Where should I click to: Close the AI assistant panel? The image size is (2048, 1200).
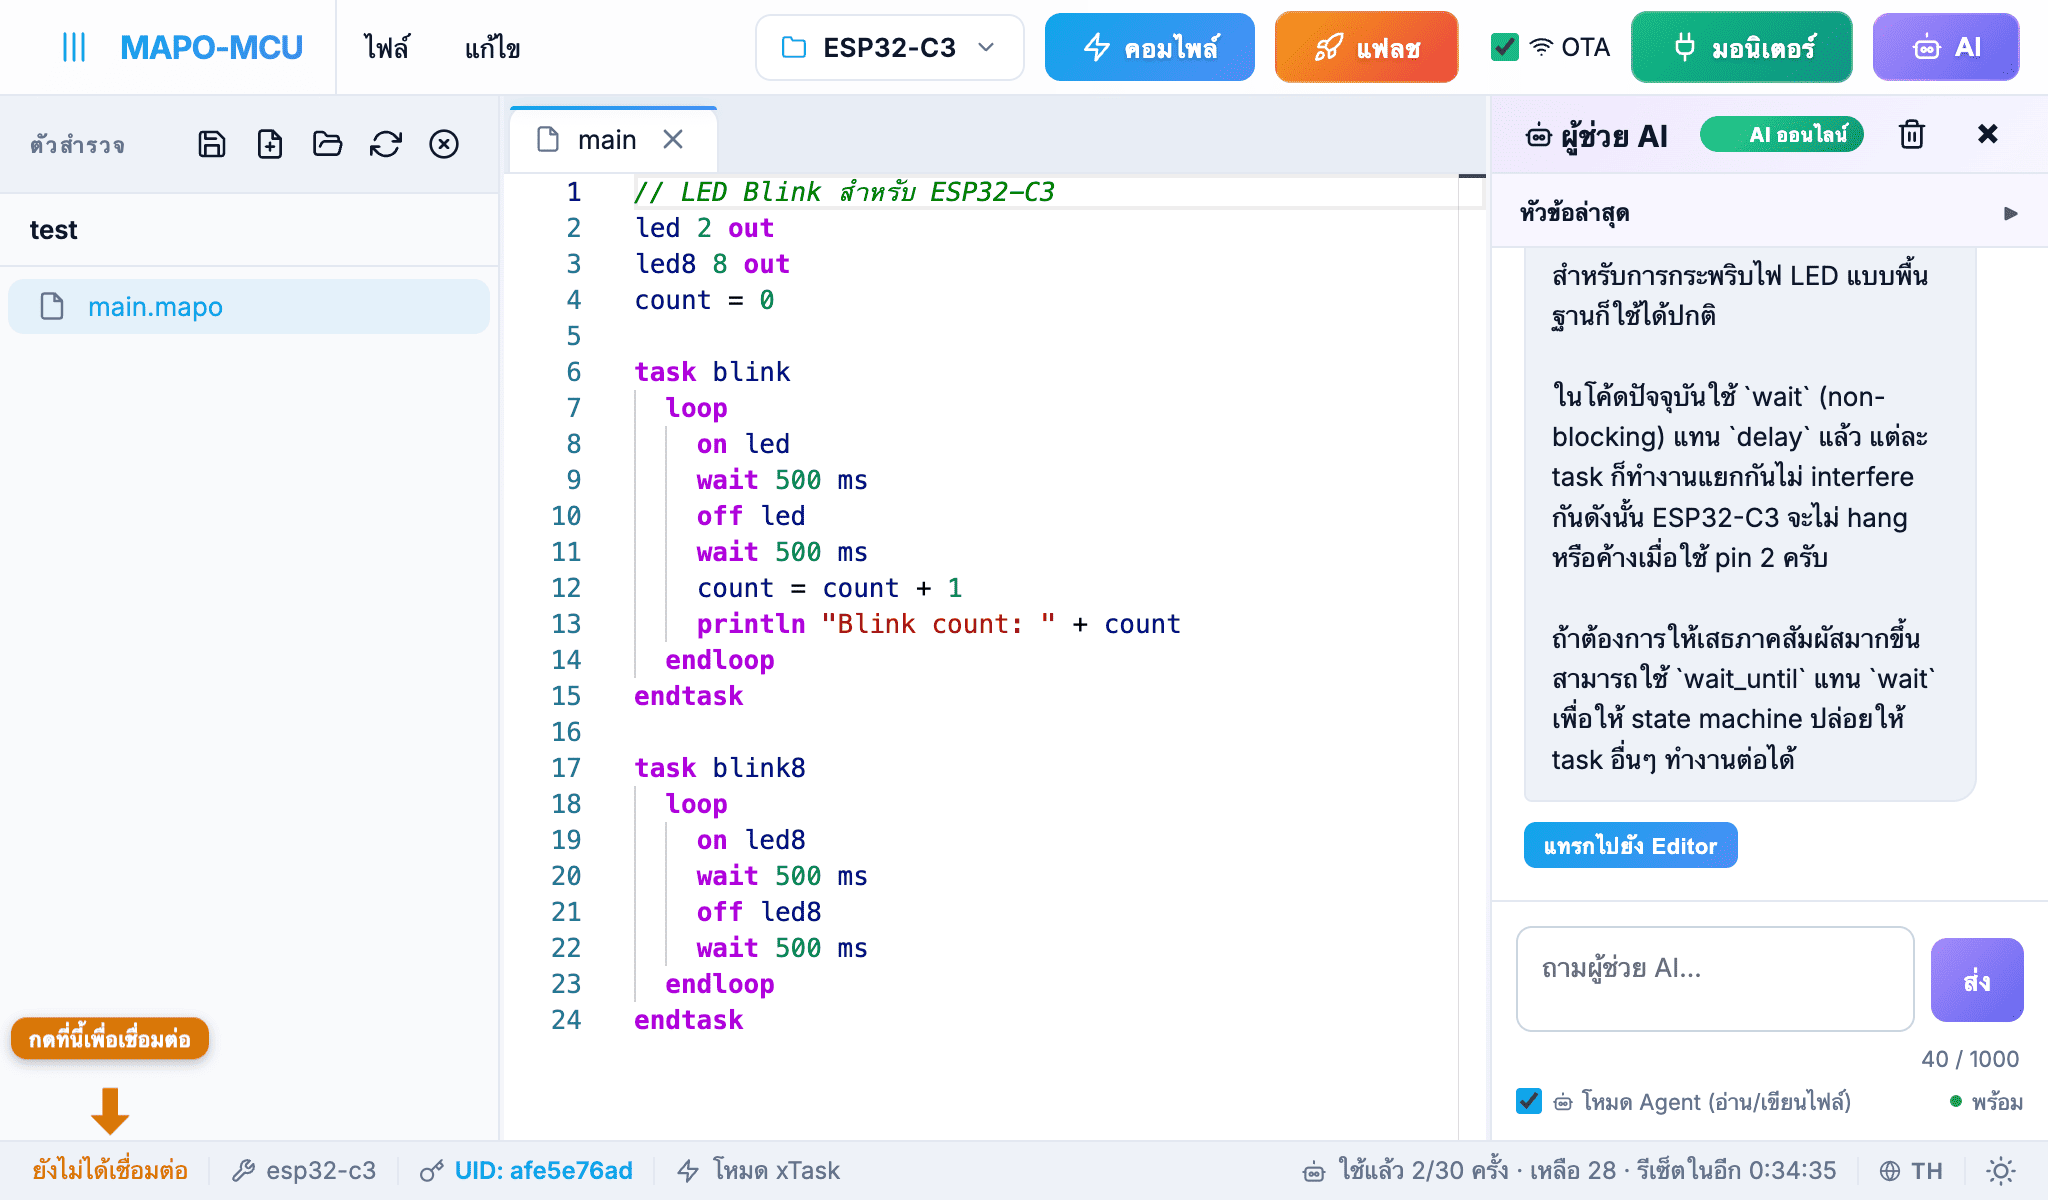[1988, 134]
